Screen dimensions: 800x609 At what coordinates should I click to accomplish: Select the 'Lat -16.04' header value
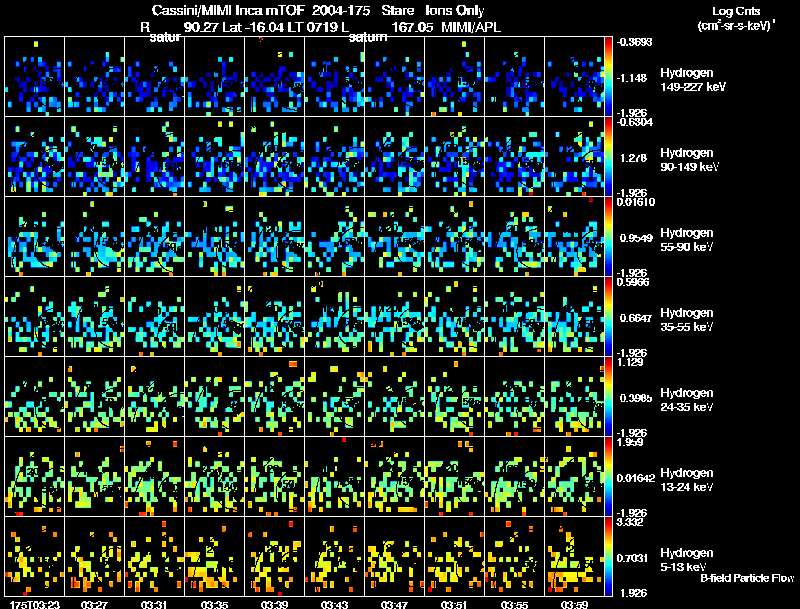[252, 27]
